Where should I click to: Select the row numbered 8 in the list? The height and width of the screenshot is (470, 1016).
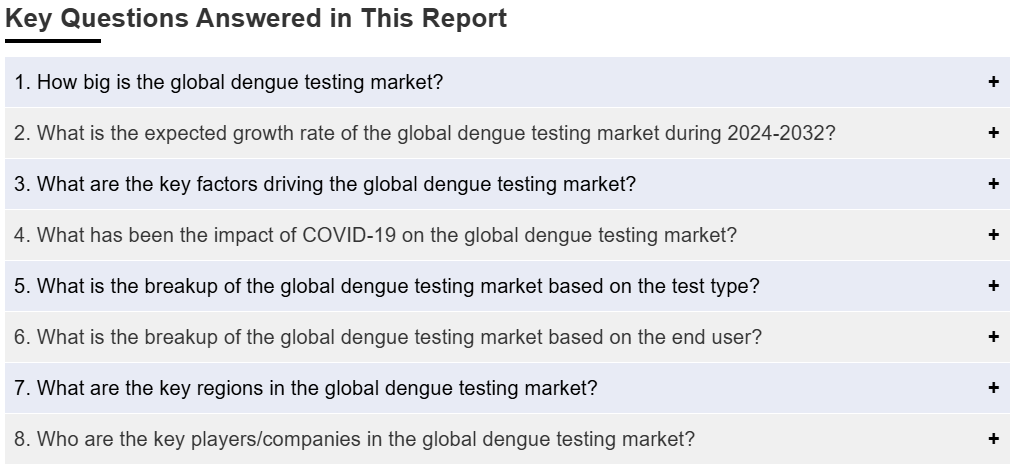(507, 439)
